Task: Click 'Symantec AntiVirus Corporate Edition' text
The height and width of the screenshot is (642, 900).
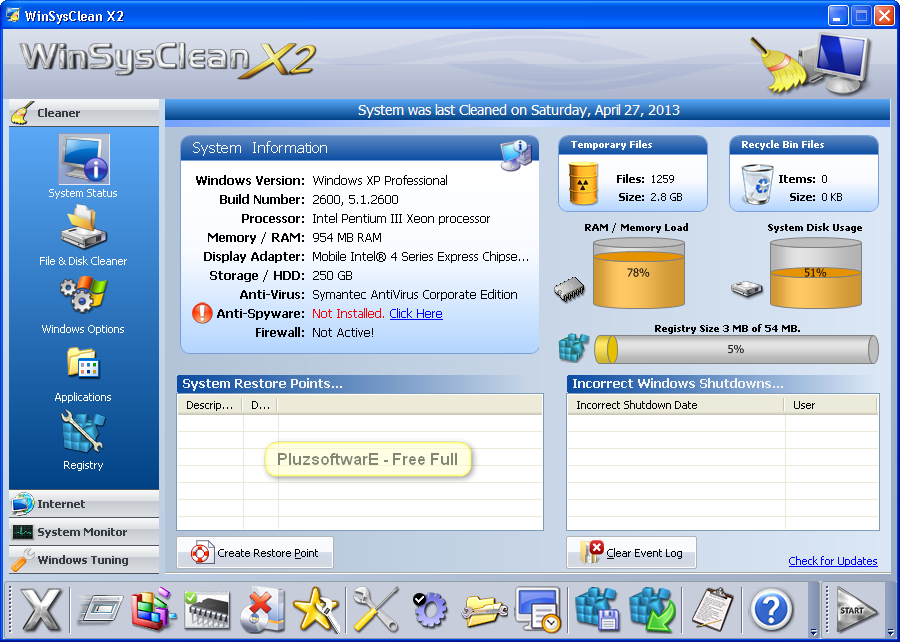Action: pyautogui.click(x=415, y=295)
